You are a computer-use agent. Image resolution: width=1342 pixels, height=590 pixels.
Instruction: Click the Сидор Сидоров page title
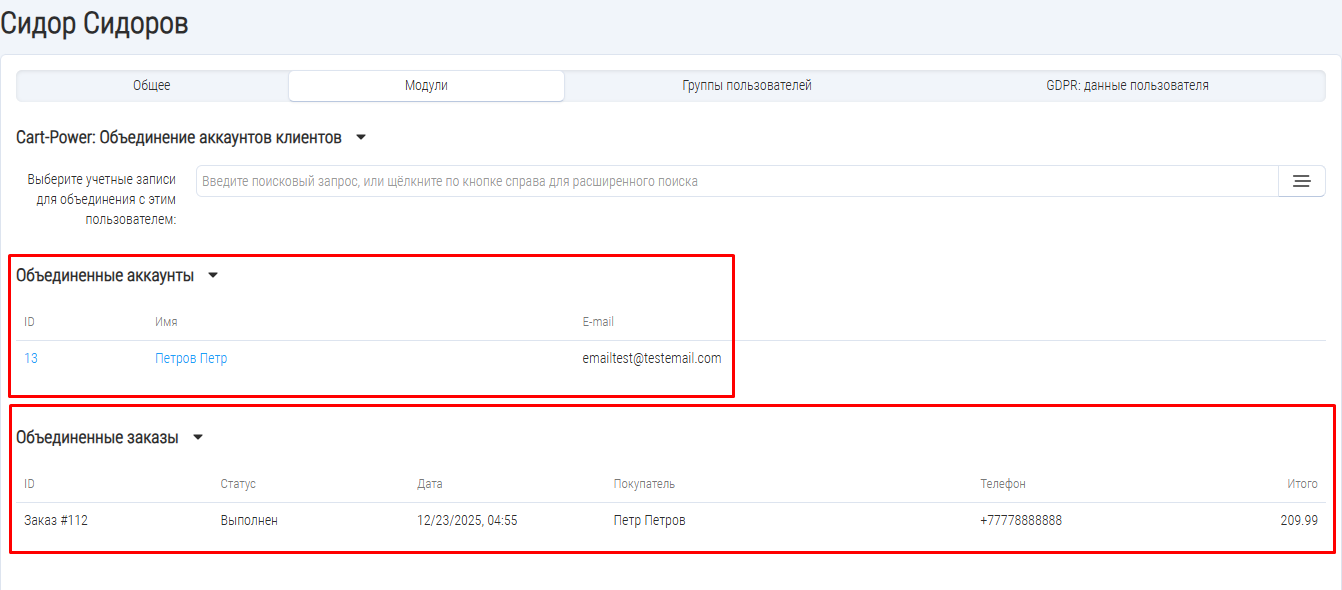point(94,24)
